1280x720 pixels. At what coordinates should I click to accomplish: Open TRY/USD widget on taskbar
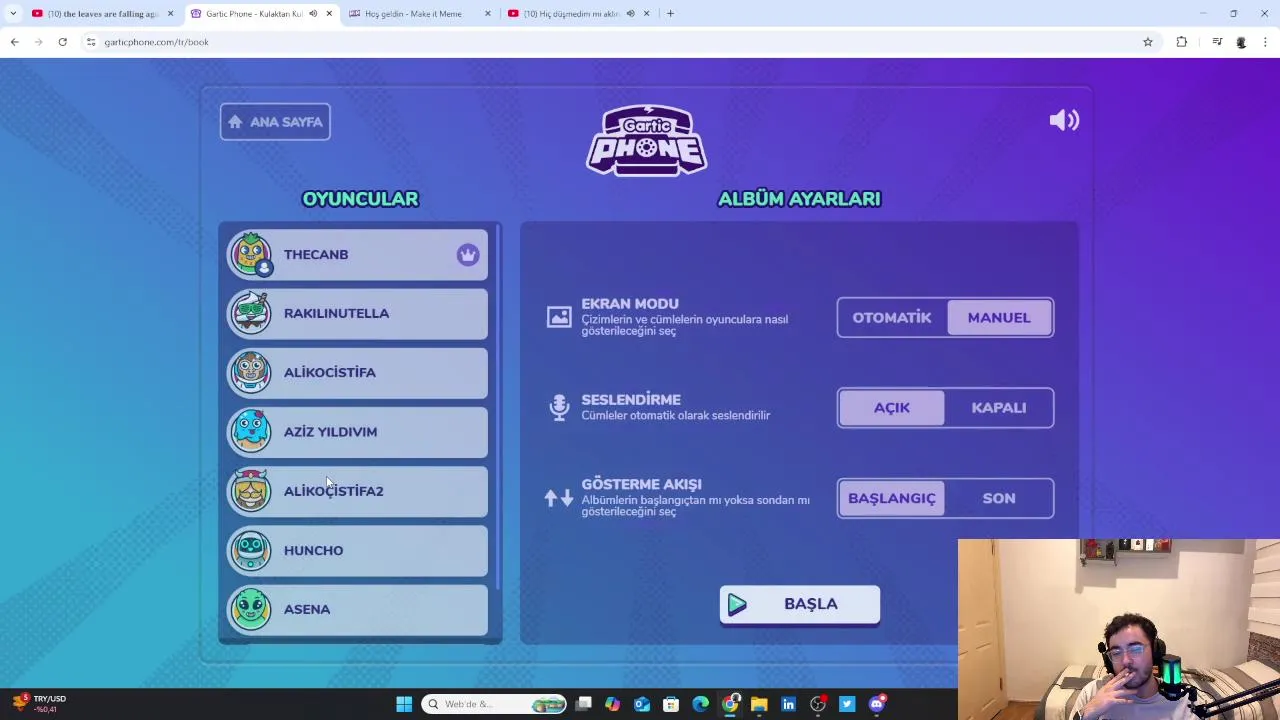point(38,704)
